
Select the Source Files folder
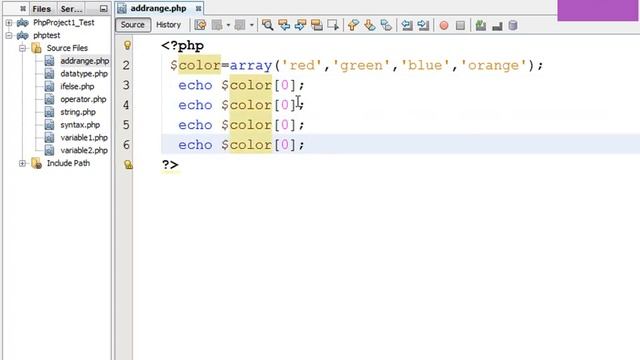pos(67,48)
